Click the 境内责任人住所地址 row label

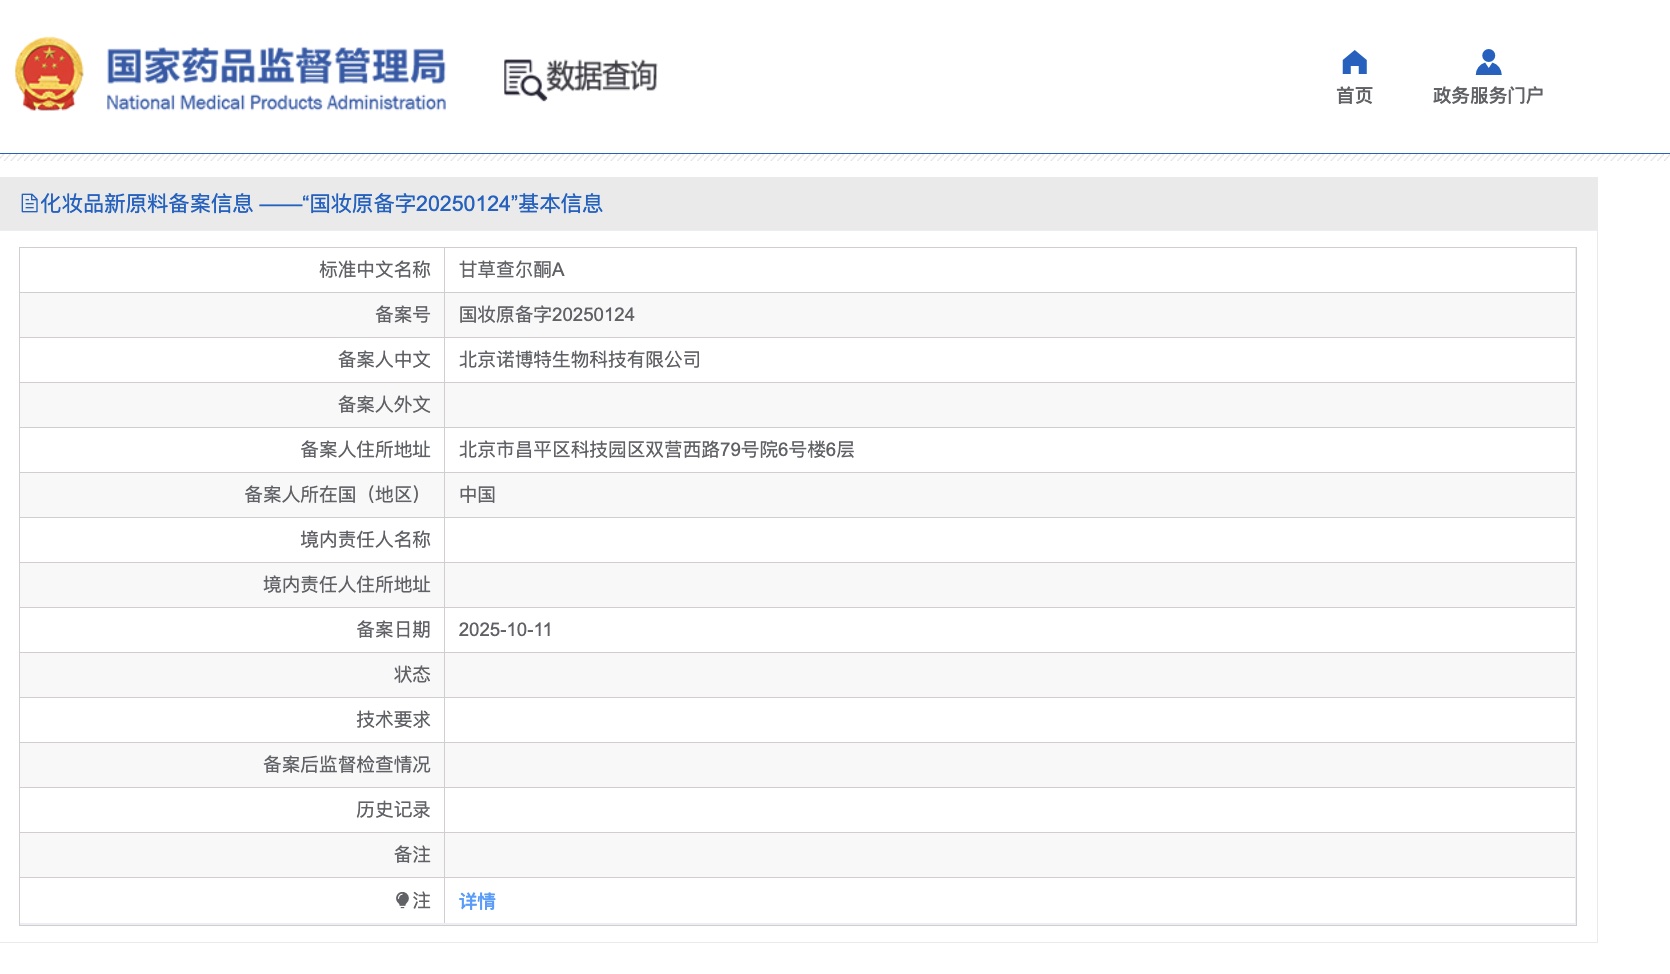[x=347, y=585]
